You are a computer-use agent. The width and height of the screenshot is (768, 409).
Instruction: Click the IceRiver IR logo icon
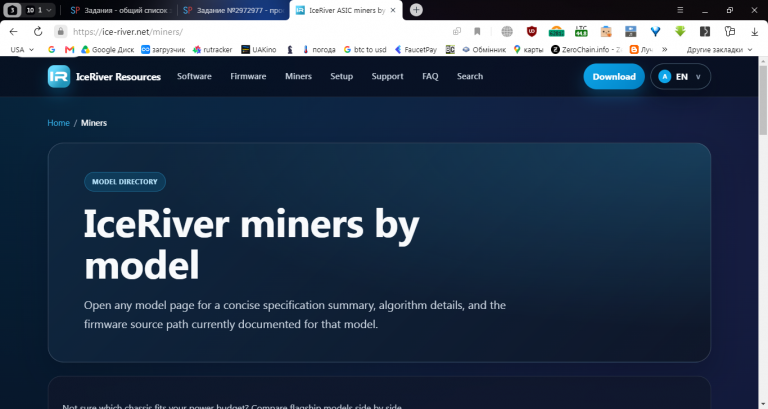click(59, 76)
